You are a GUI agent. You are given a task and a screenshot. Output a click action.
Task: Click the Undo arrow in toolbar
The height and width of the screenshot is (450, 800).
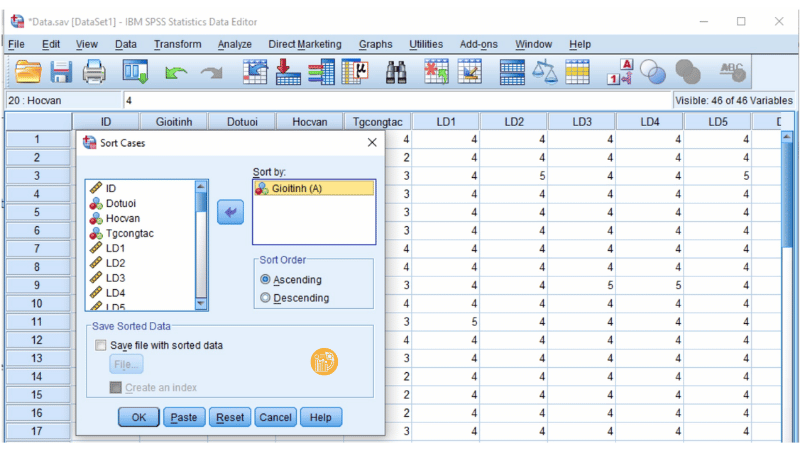176,73
